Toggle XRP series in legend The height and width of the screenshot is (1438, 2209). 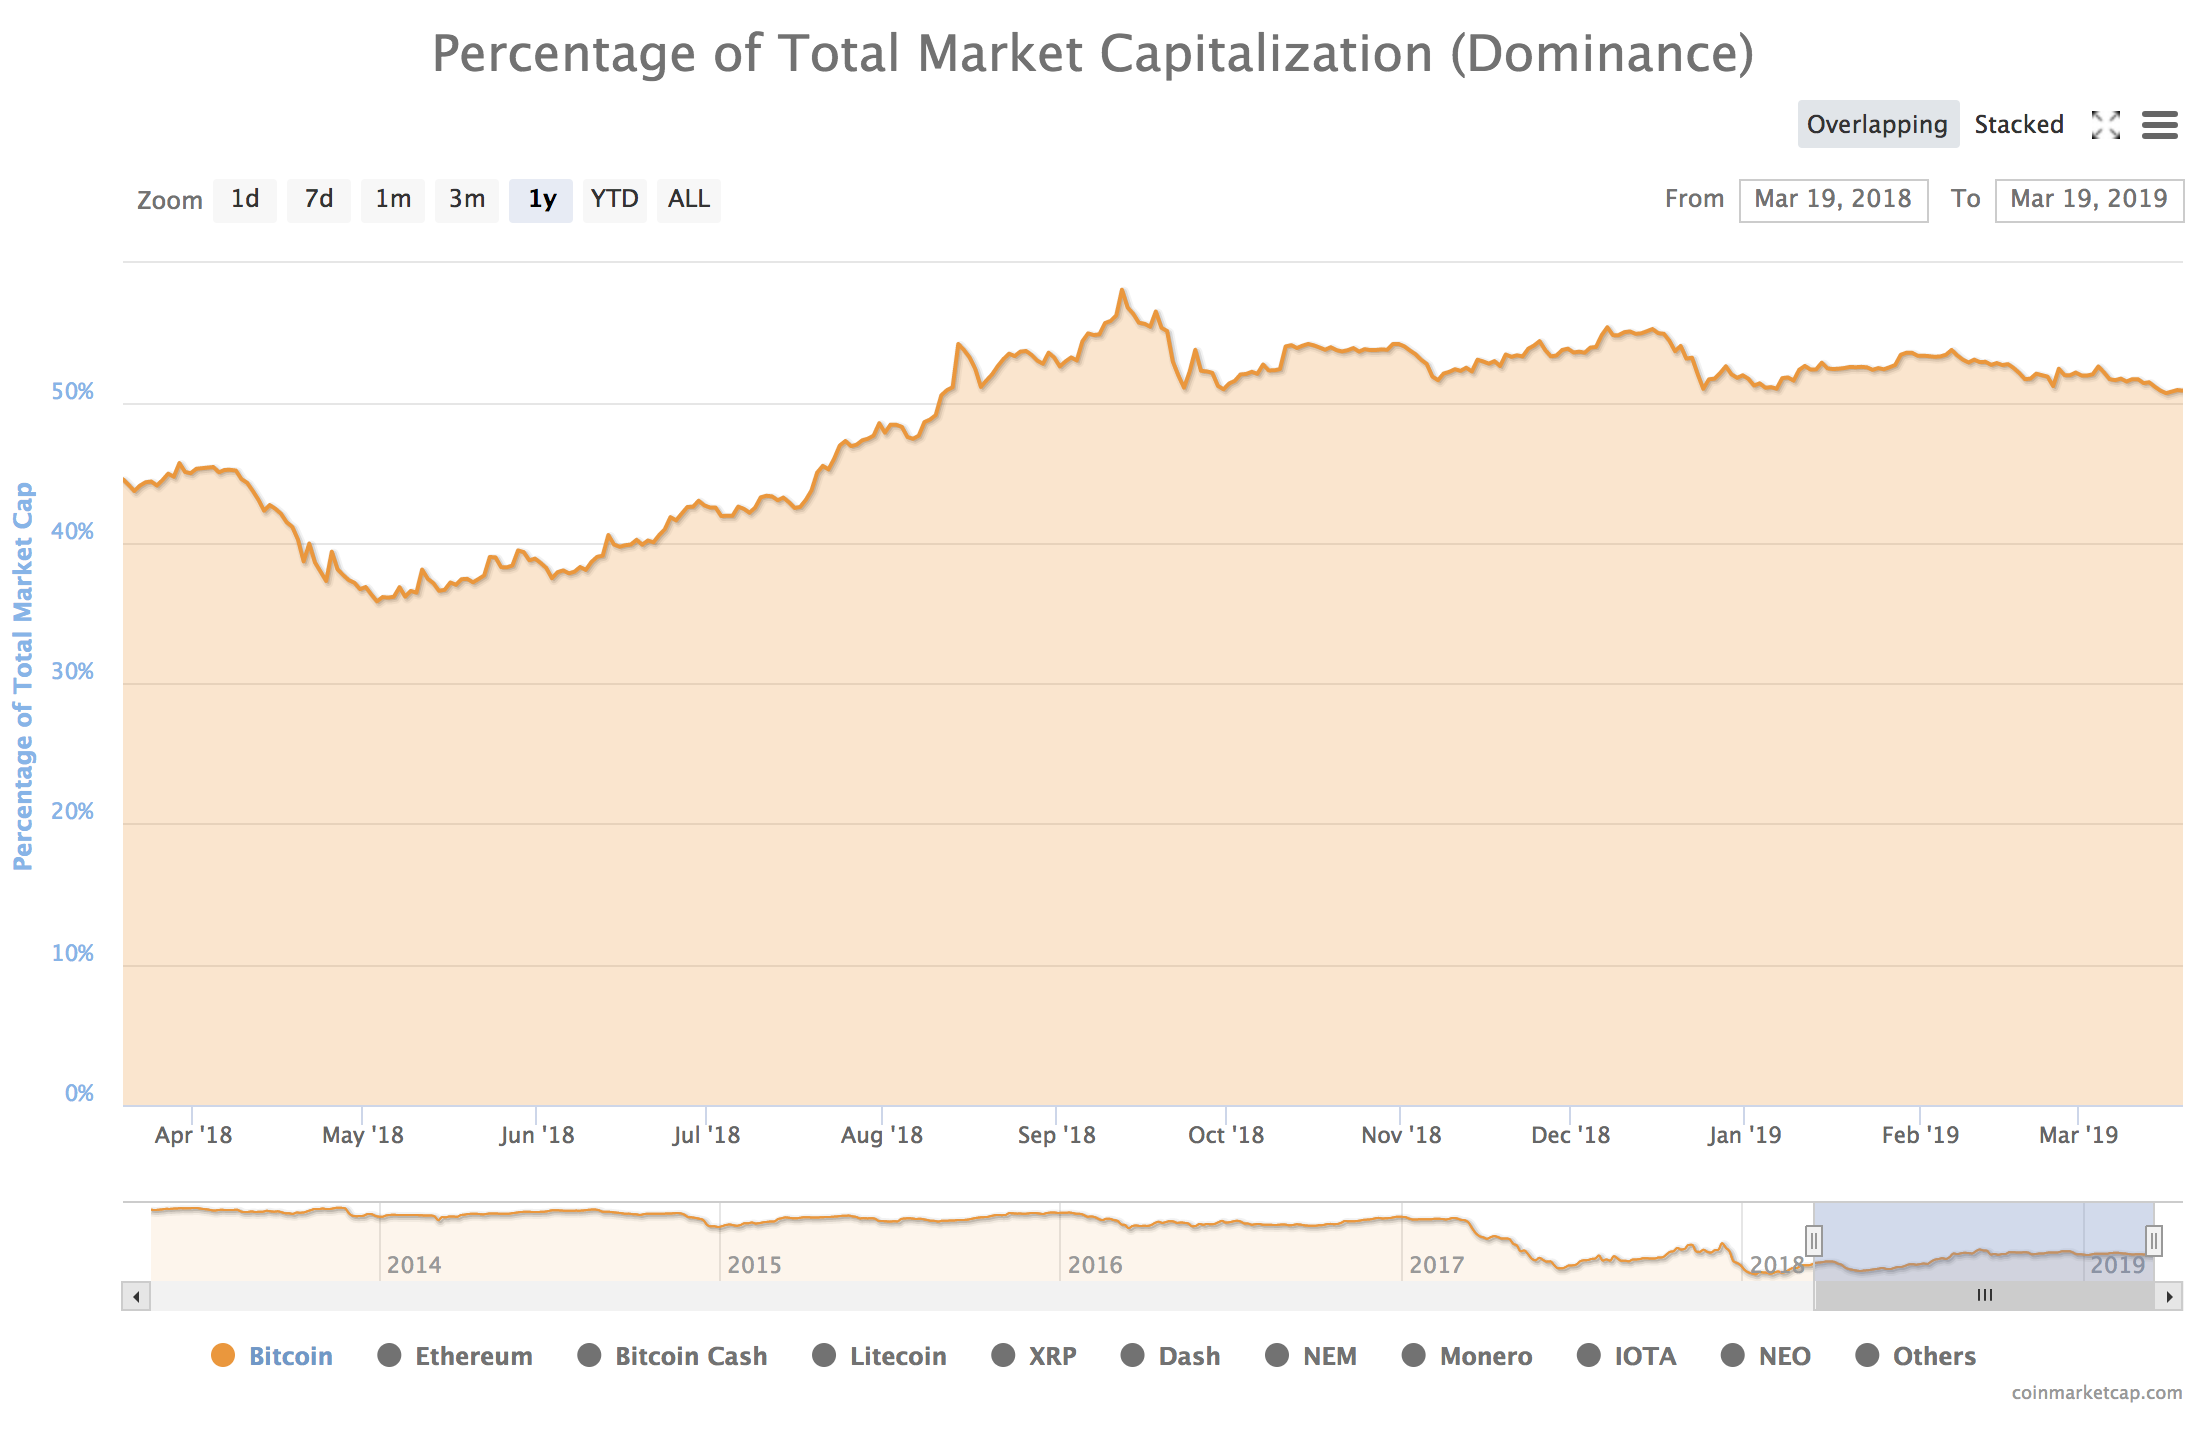point(1034,1356)
